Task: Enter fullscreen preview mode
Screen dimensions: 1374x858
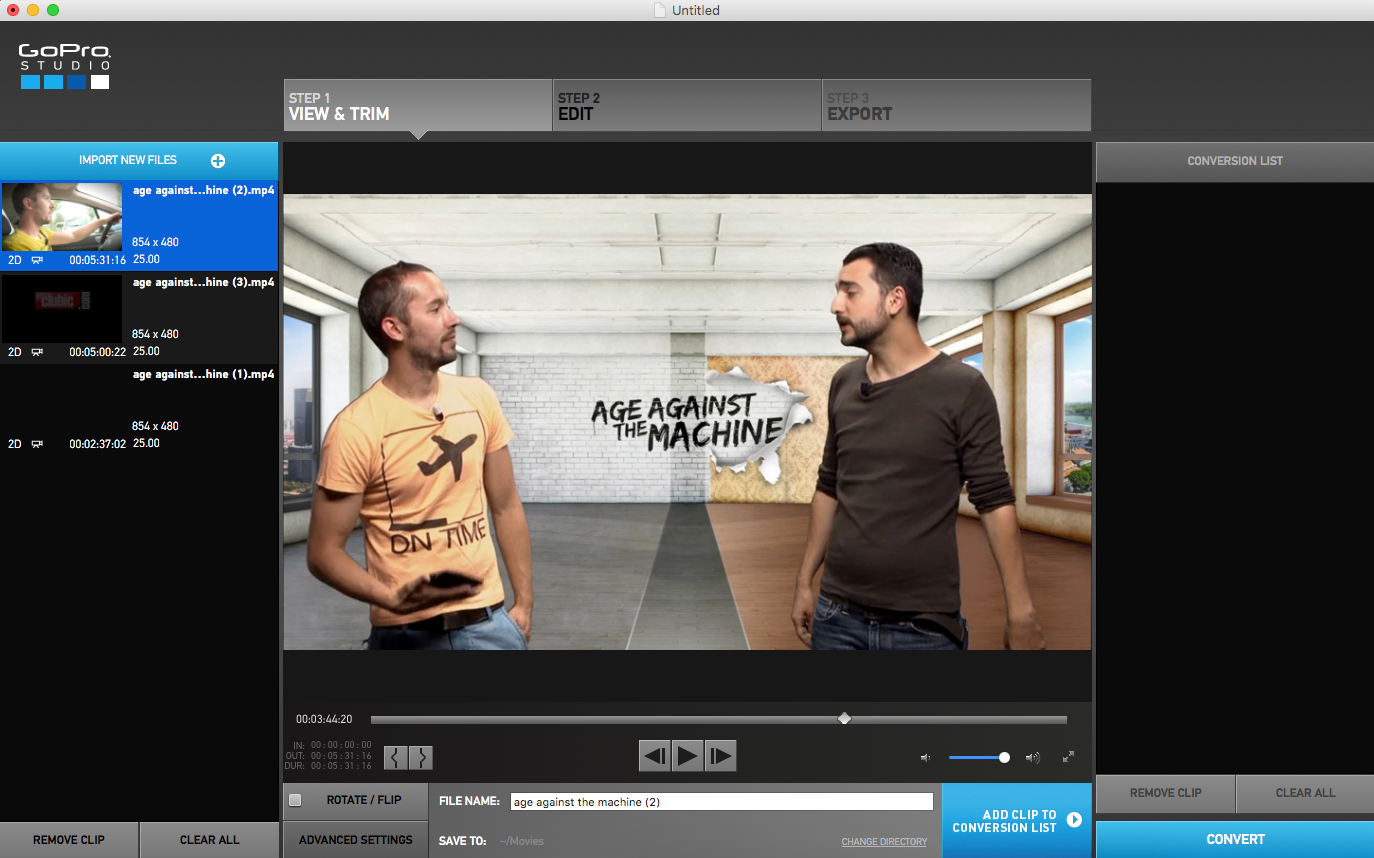Action: (1068, 757)
